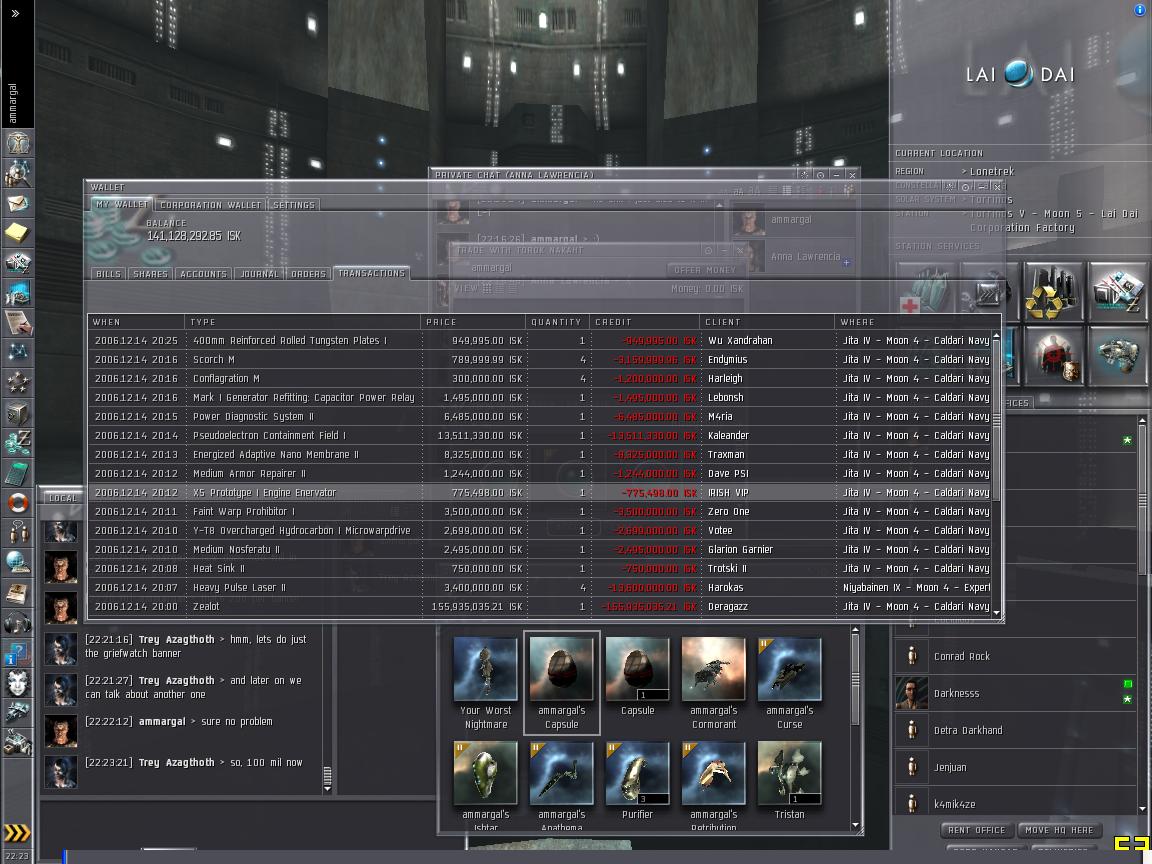Click client name Wu Xandrahan

(x=740, y=340)
